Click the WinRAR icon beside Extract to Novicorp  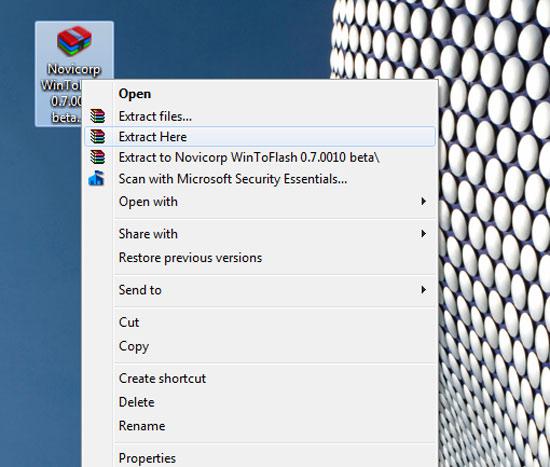click(97, 157)
